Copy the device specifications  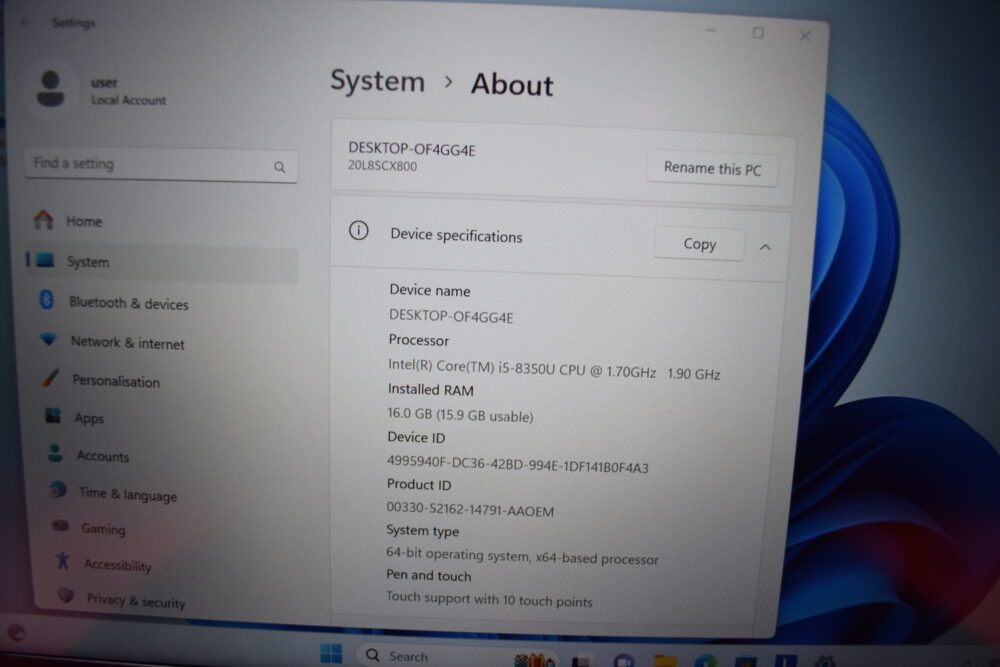[x=700, y=244]
